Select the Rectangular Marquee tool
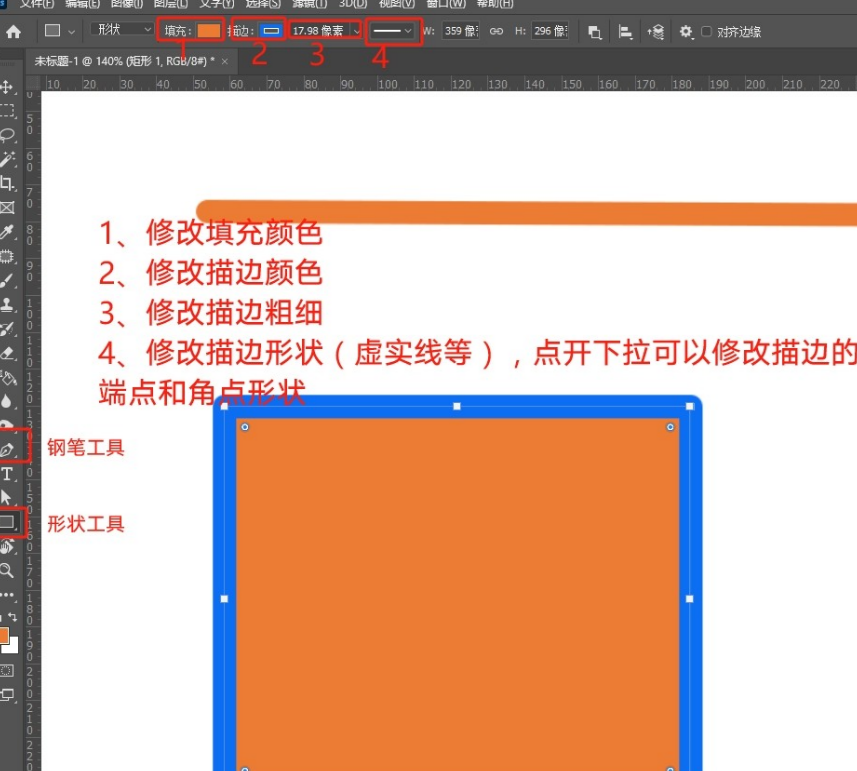Image resolution: width=857 pixels, height=771 pixels. point(7,111)
